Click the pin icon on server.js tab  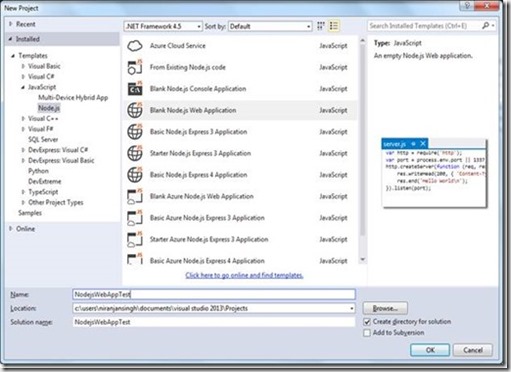tap(413, 144)
